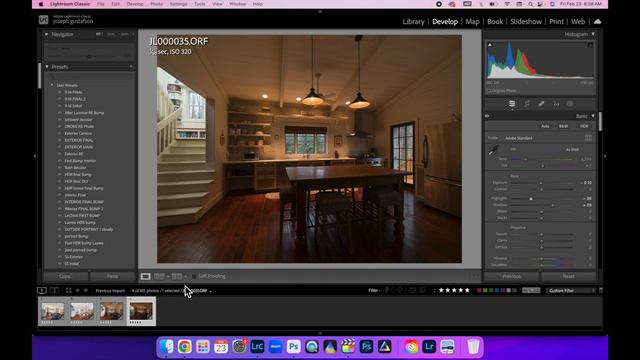Screen dimensions: 640x360
Task: Open Calendar app in the Dock
Action: coord(221,347)
